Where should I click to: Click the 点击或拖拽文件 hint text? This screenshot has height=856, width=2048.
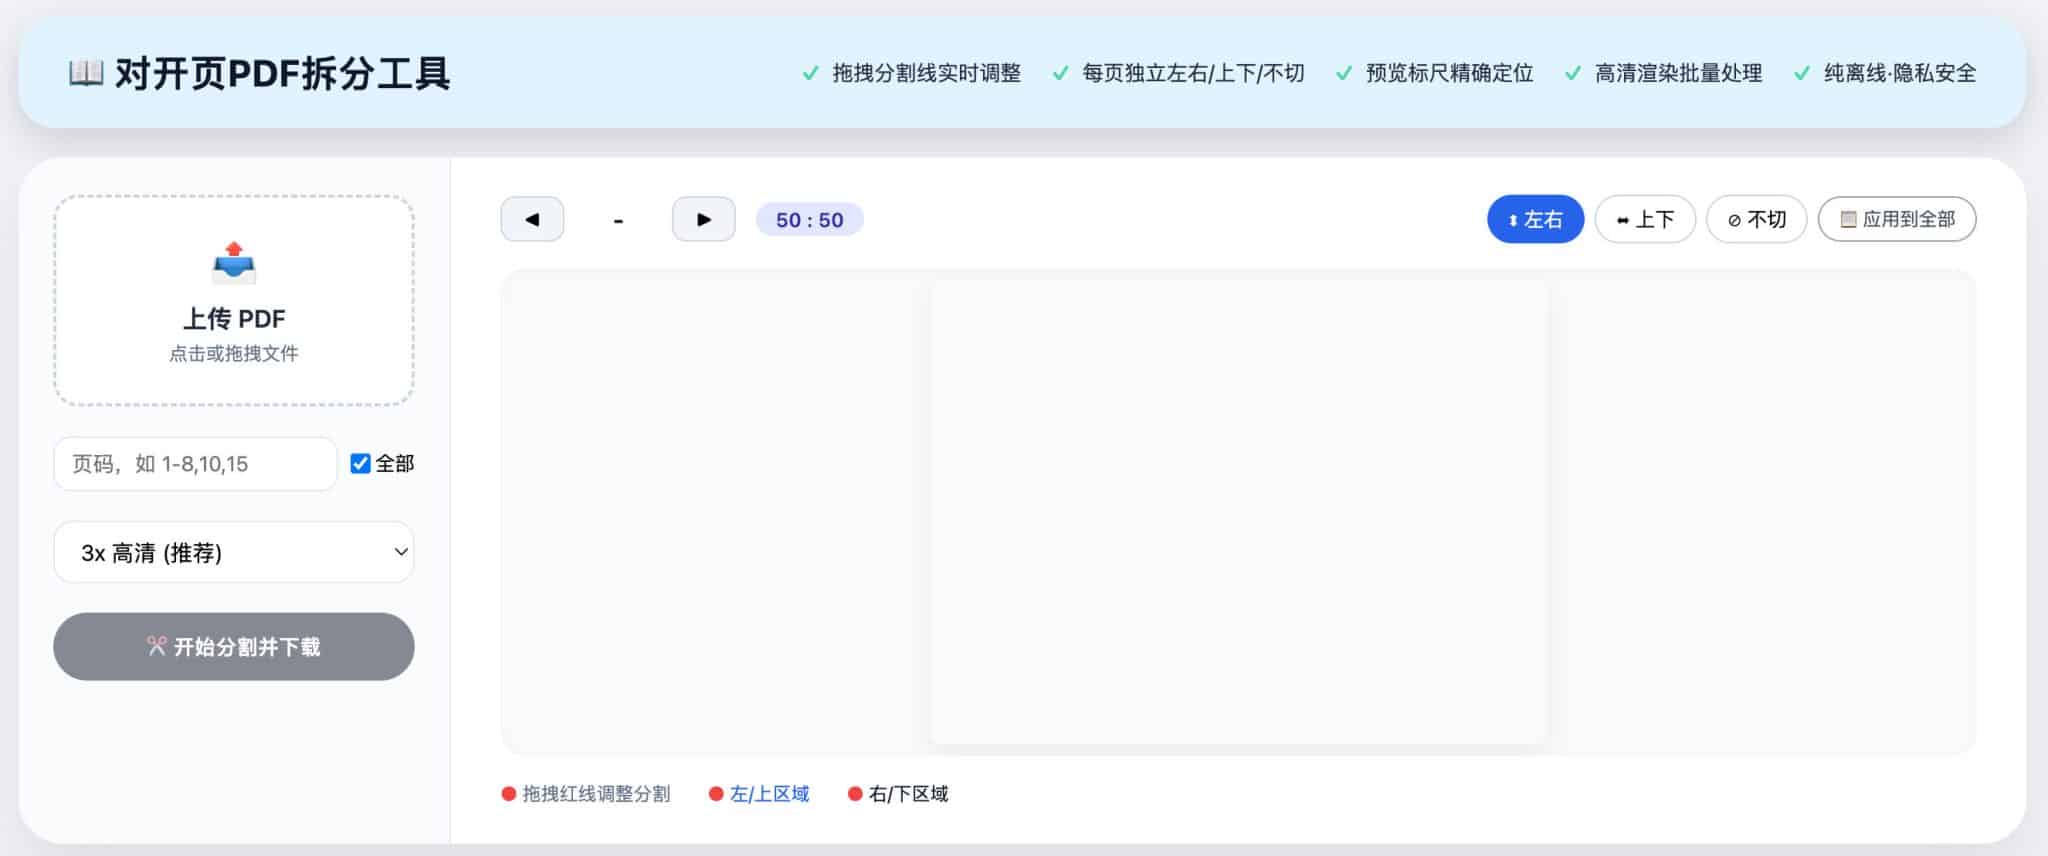pos(234,353)
